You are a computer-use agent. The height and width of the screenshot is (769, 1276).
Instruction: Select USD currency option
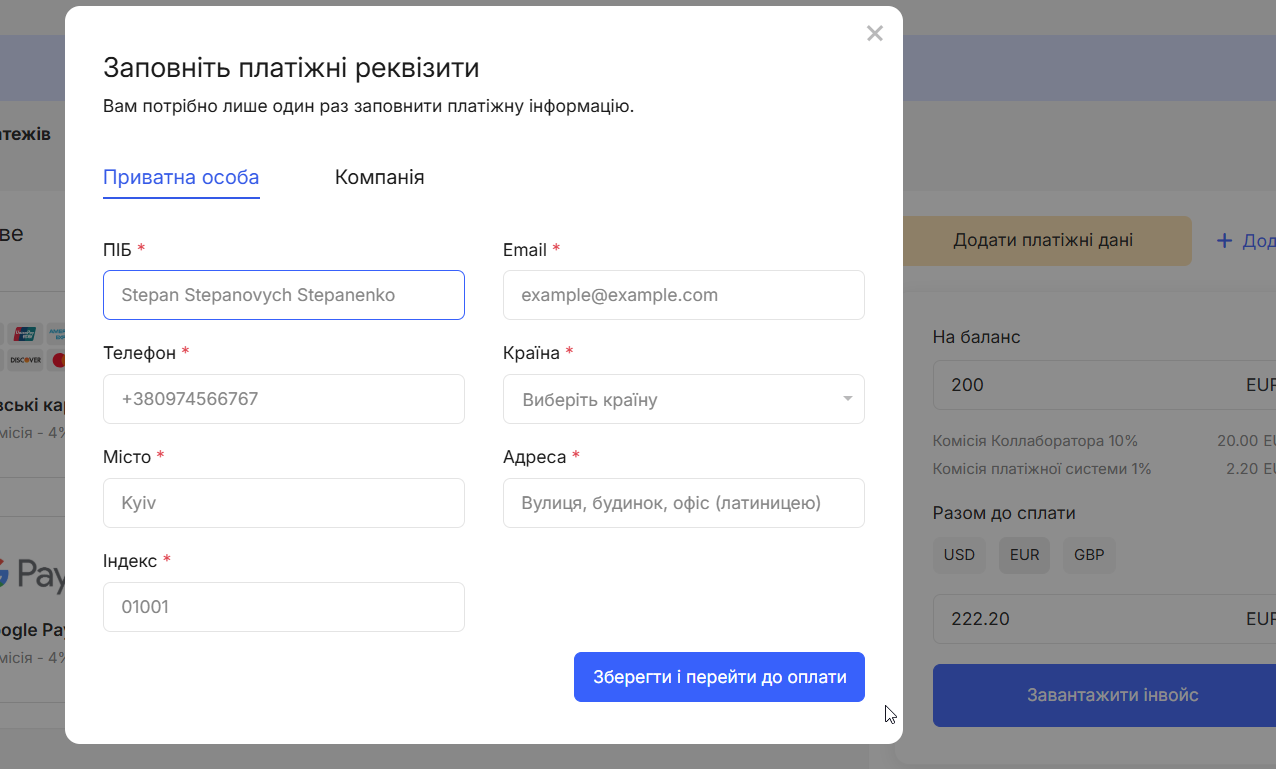959,555
